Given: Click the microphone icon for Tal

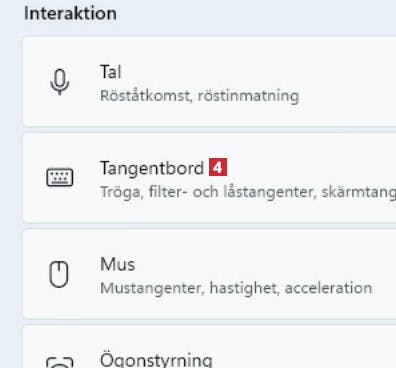Looking at the screenshot, I should (60, 82).
